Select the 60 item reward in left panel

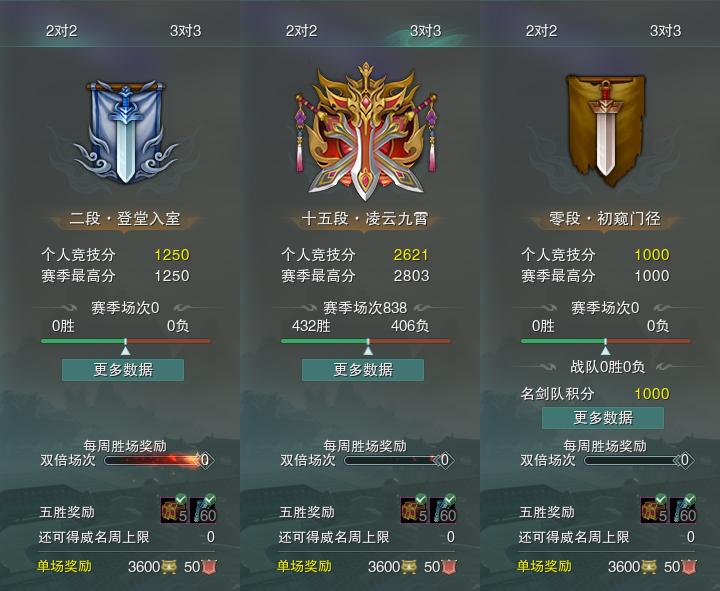[x=203, y=510]
